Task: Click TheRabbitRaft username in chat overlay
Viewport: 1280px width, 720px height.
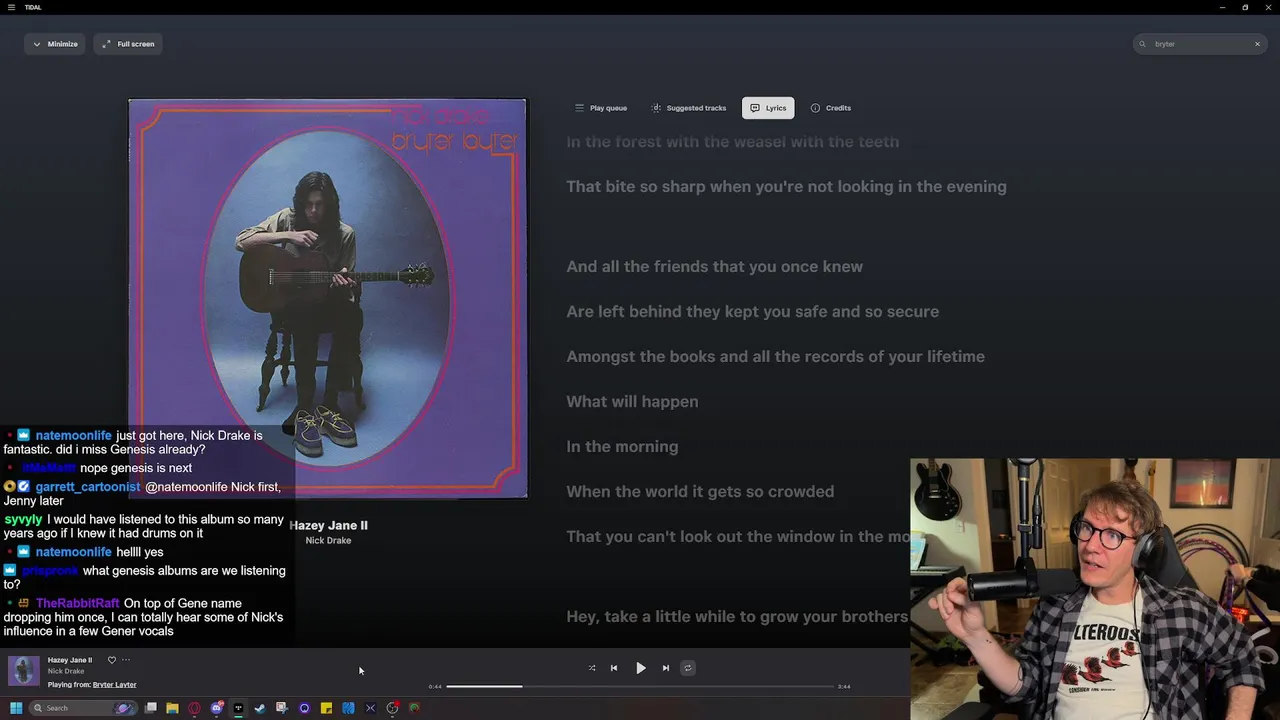Action: 77,604
